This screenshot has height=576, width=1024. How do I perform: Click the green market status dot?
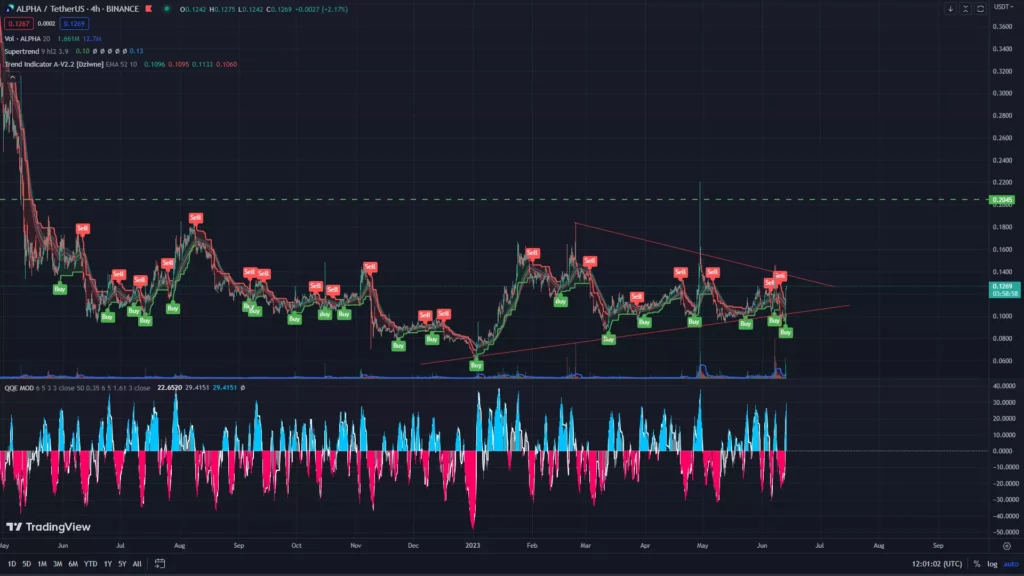(x=167, y=9)
